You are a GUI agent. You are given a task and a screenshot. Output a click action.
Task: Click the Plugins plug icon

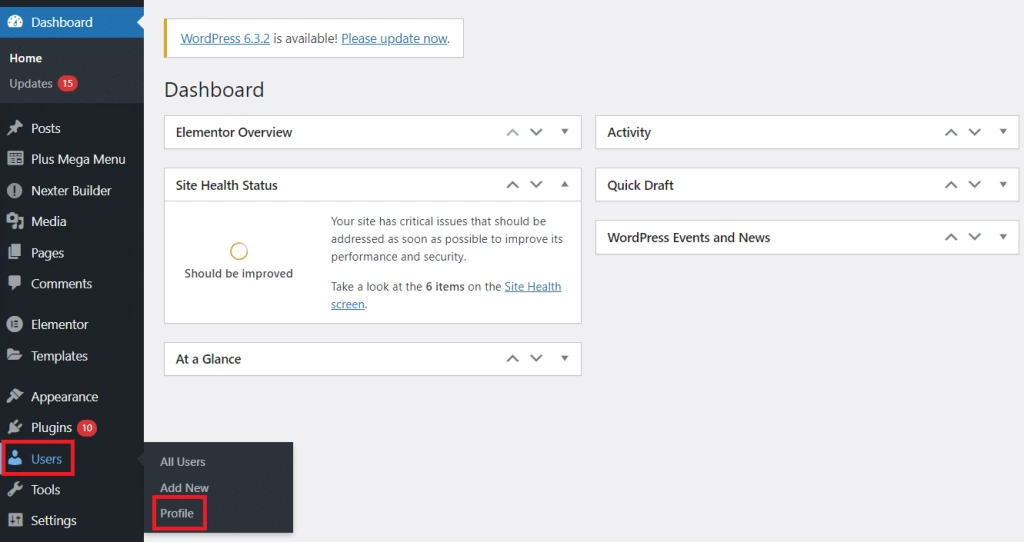(x=15, y=428)
